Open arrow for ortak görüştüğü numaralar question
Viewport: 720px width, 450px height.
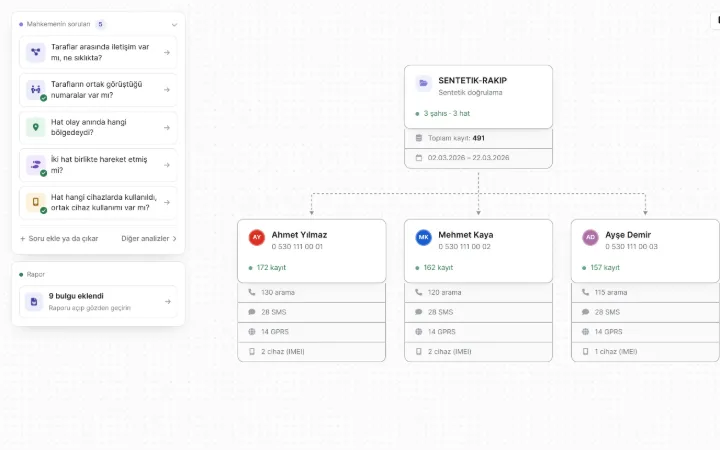167,90
